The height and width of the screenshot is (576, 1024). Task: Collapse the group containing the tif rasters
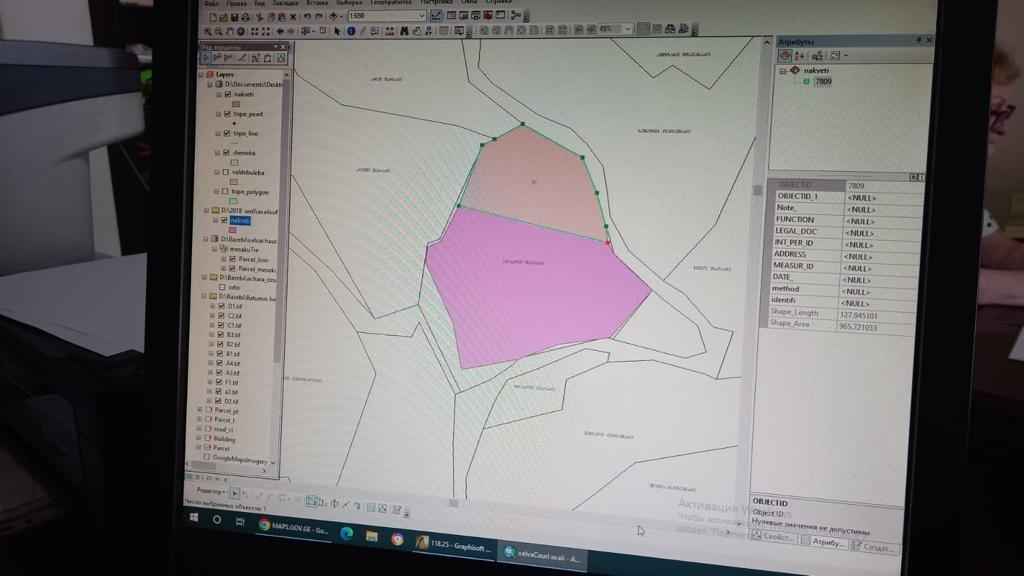pos(204,296)
